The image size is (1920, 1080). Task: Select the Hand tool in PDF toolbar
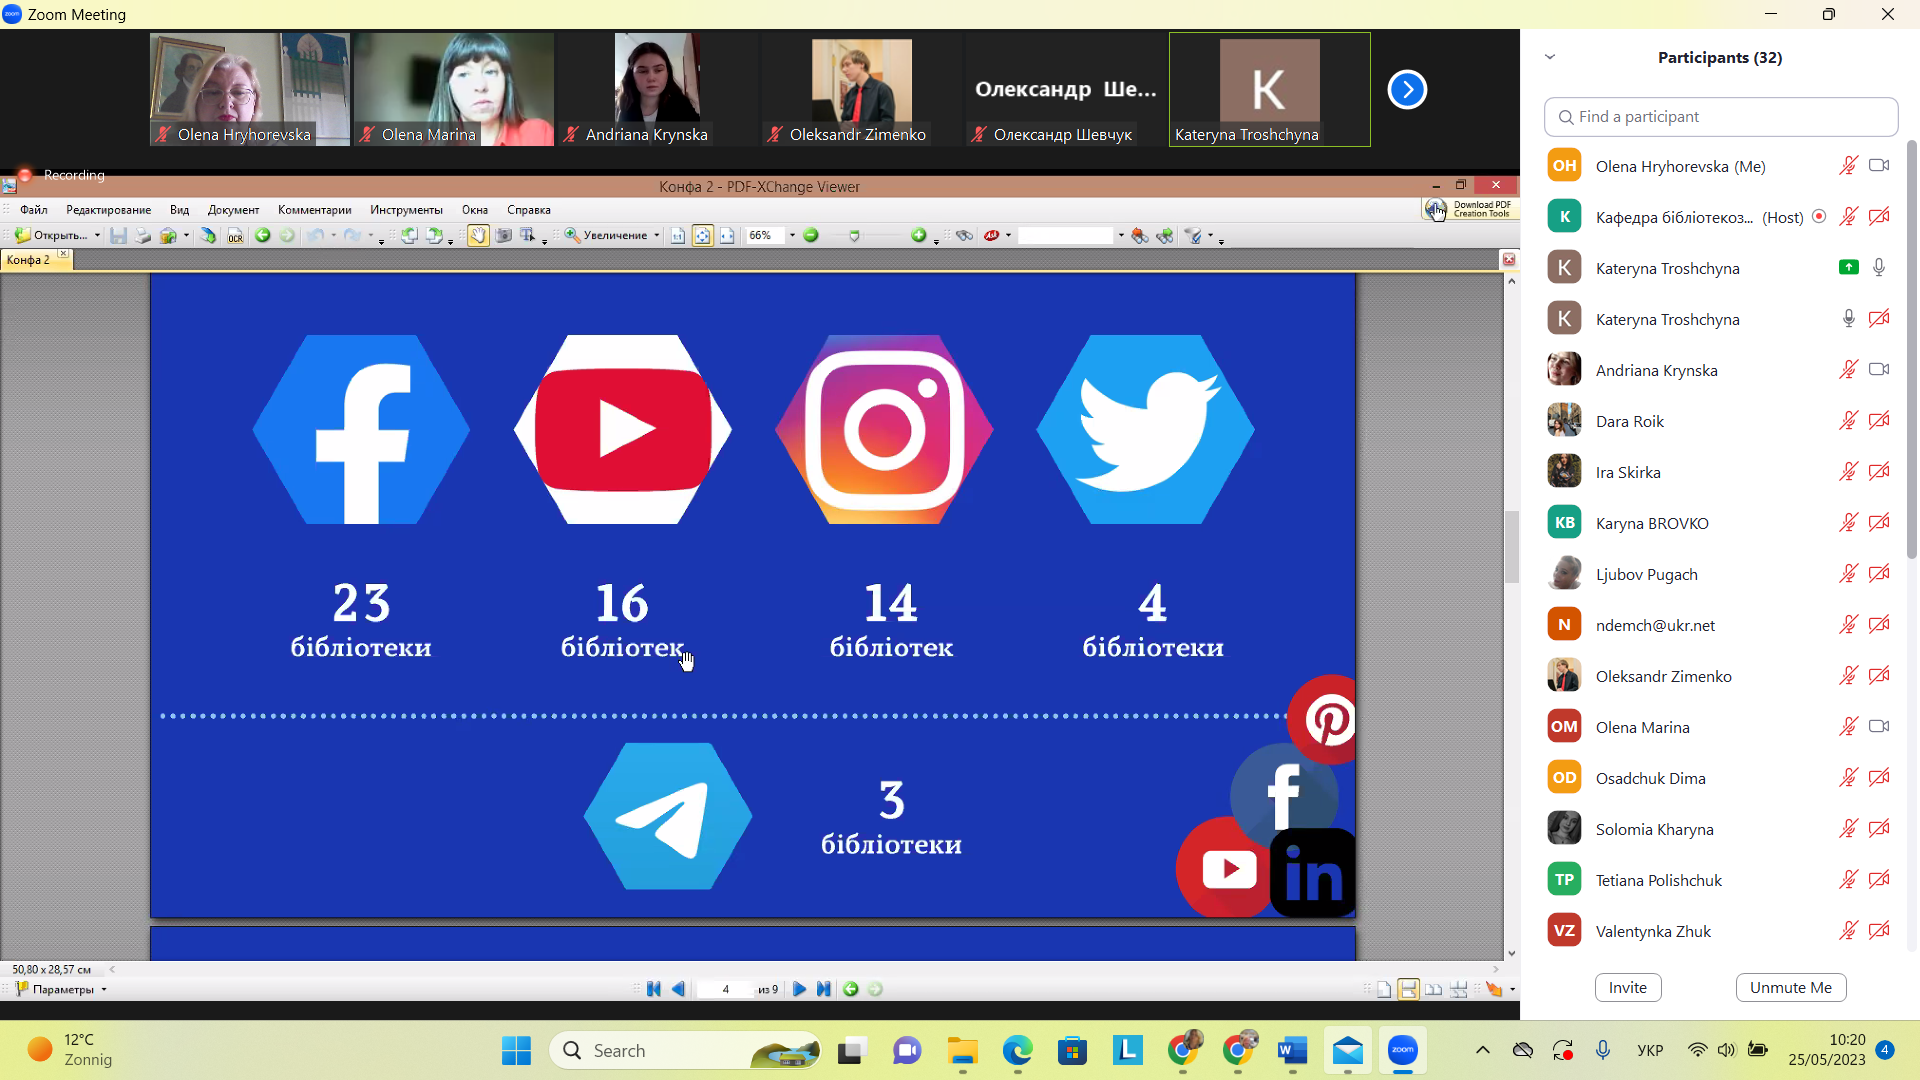[x=478, y=235]
